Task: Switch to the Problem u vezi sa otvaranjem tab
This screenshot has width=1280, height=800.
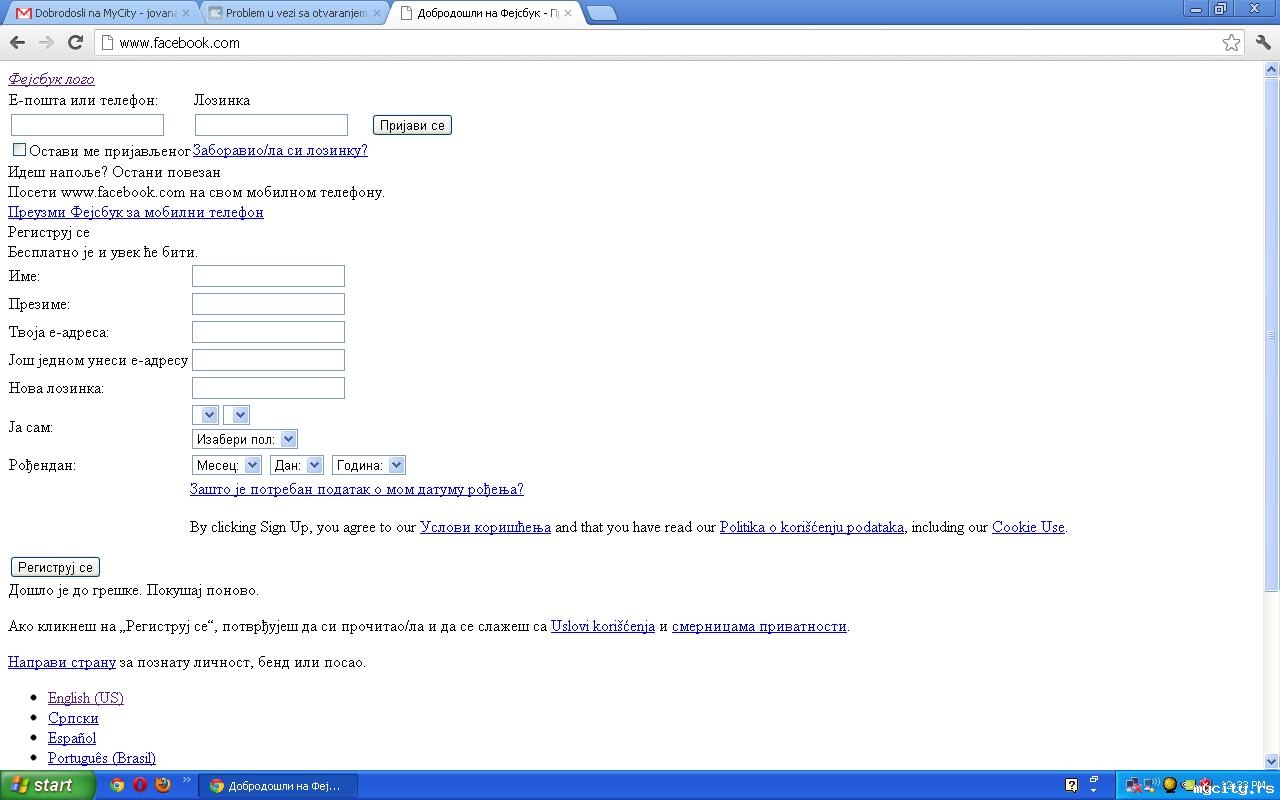Action: point(295,13)
